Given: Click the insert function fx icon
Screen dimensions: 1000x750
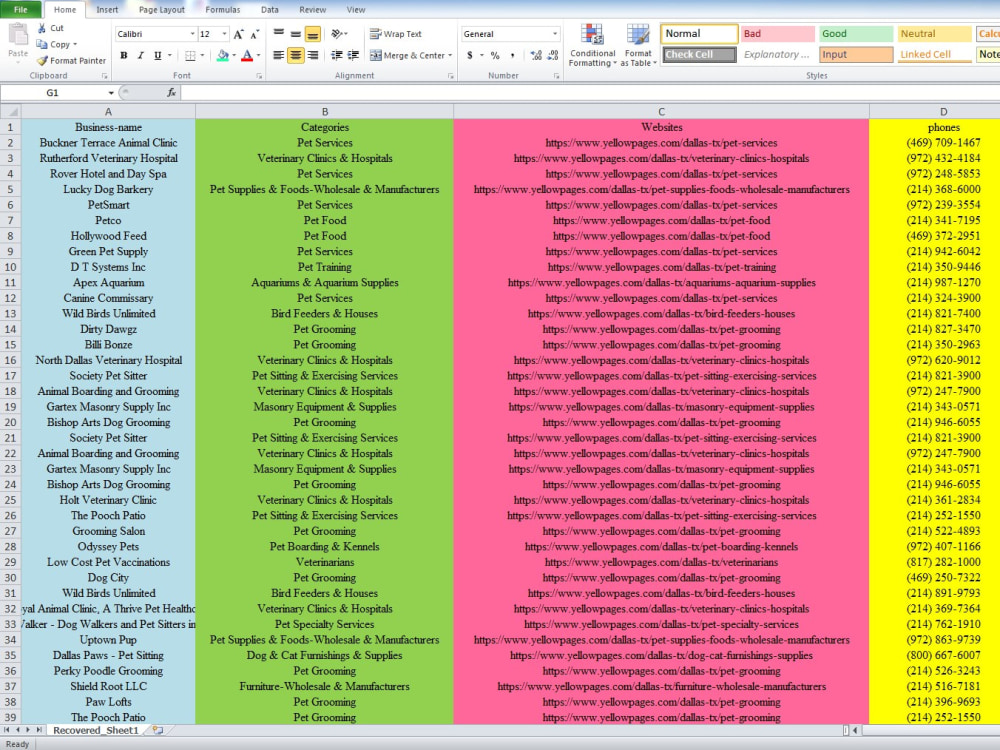Looking at the screenshot, I should (171, 92).
